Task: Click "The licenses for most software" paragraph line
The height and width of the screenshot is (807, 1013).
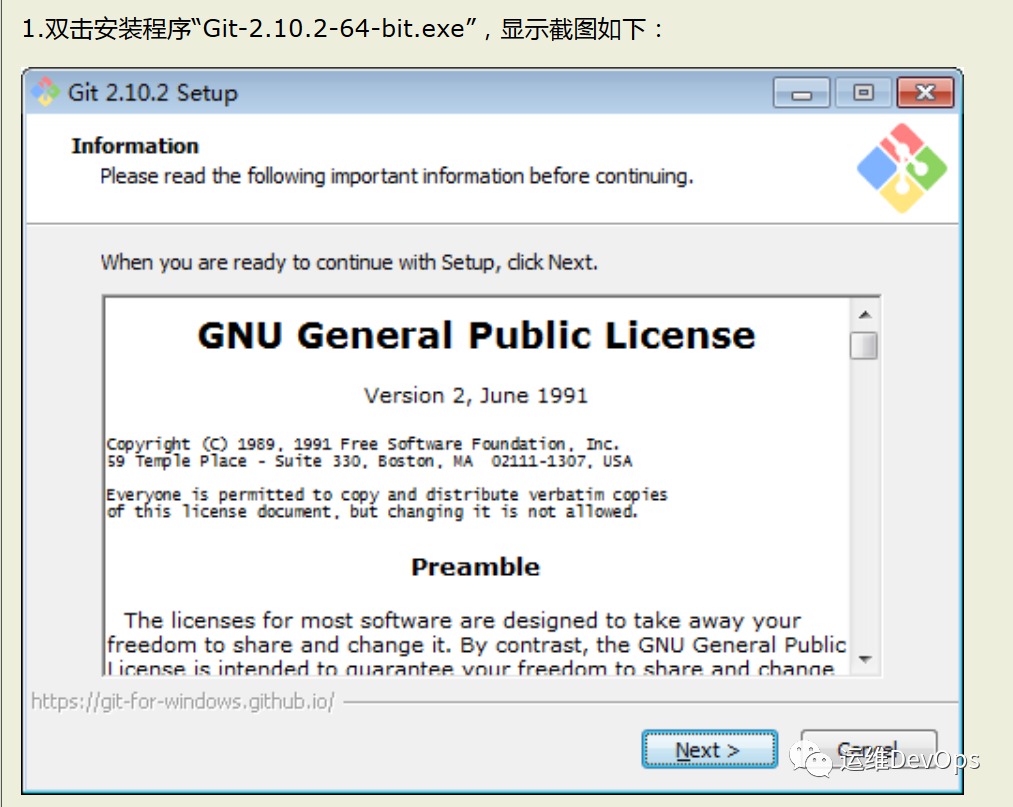Action: point(463,620)
